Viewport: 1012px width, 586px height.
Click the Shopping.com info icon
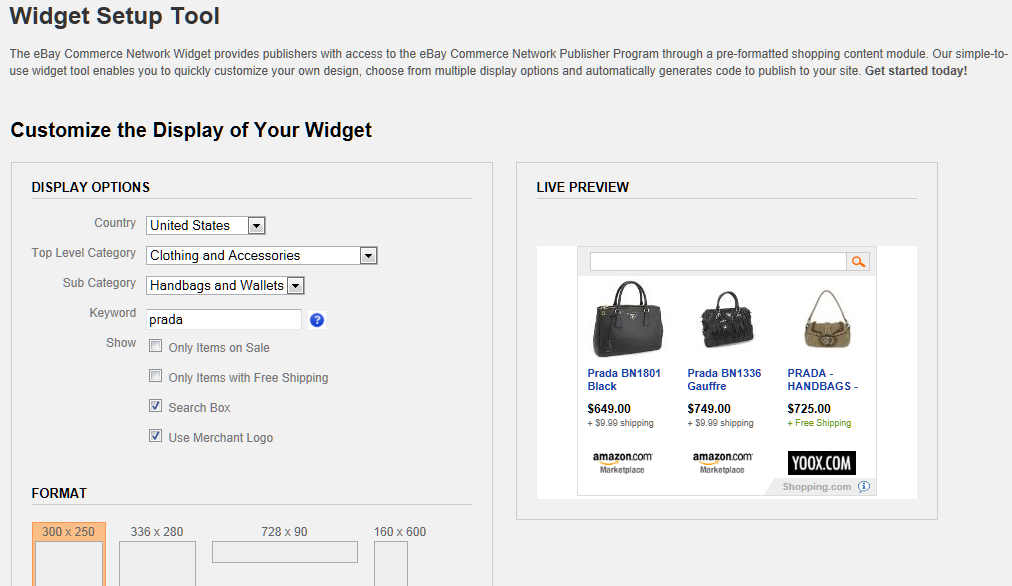coord(864,487)
